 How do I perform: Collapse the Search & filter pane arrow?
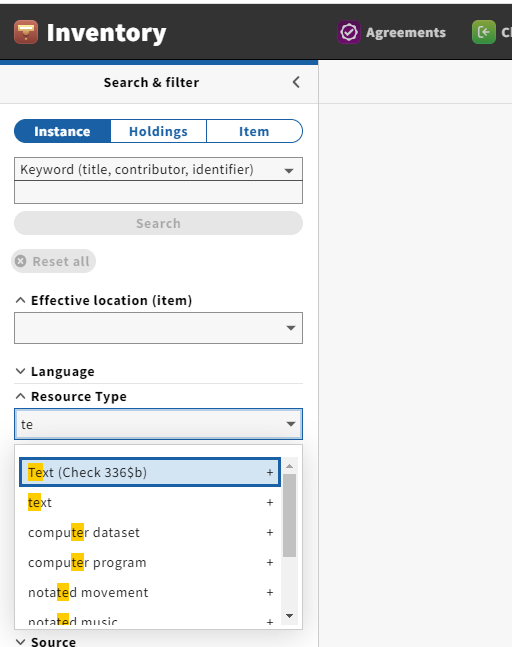(x=296, y=82)
